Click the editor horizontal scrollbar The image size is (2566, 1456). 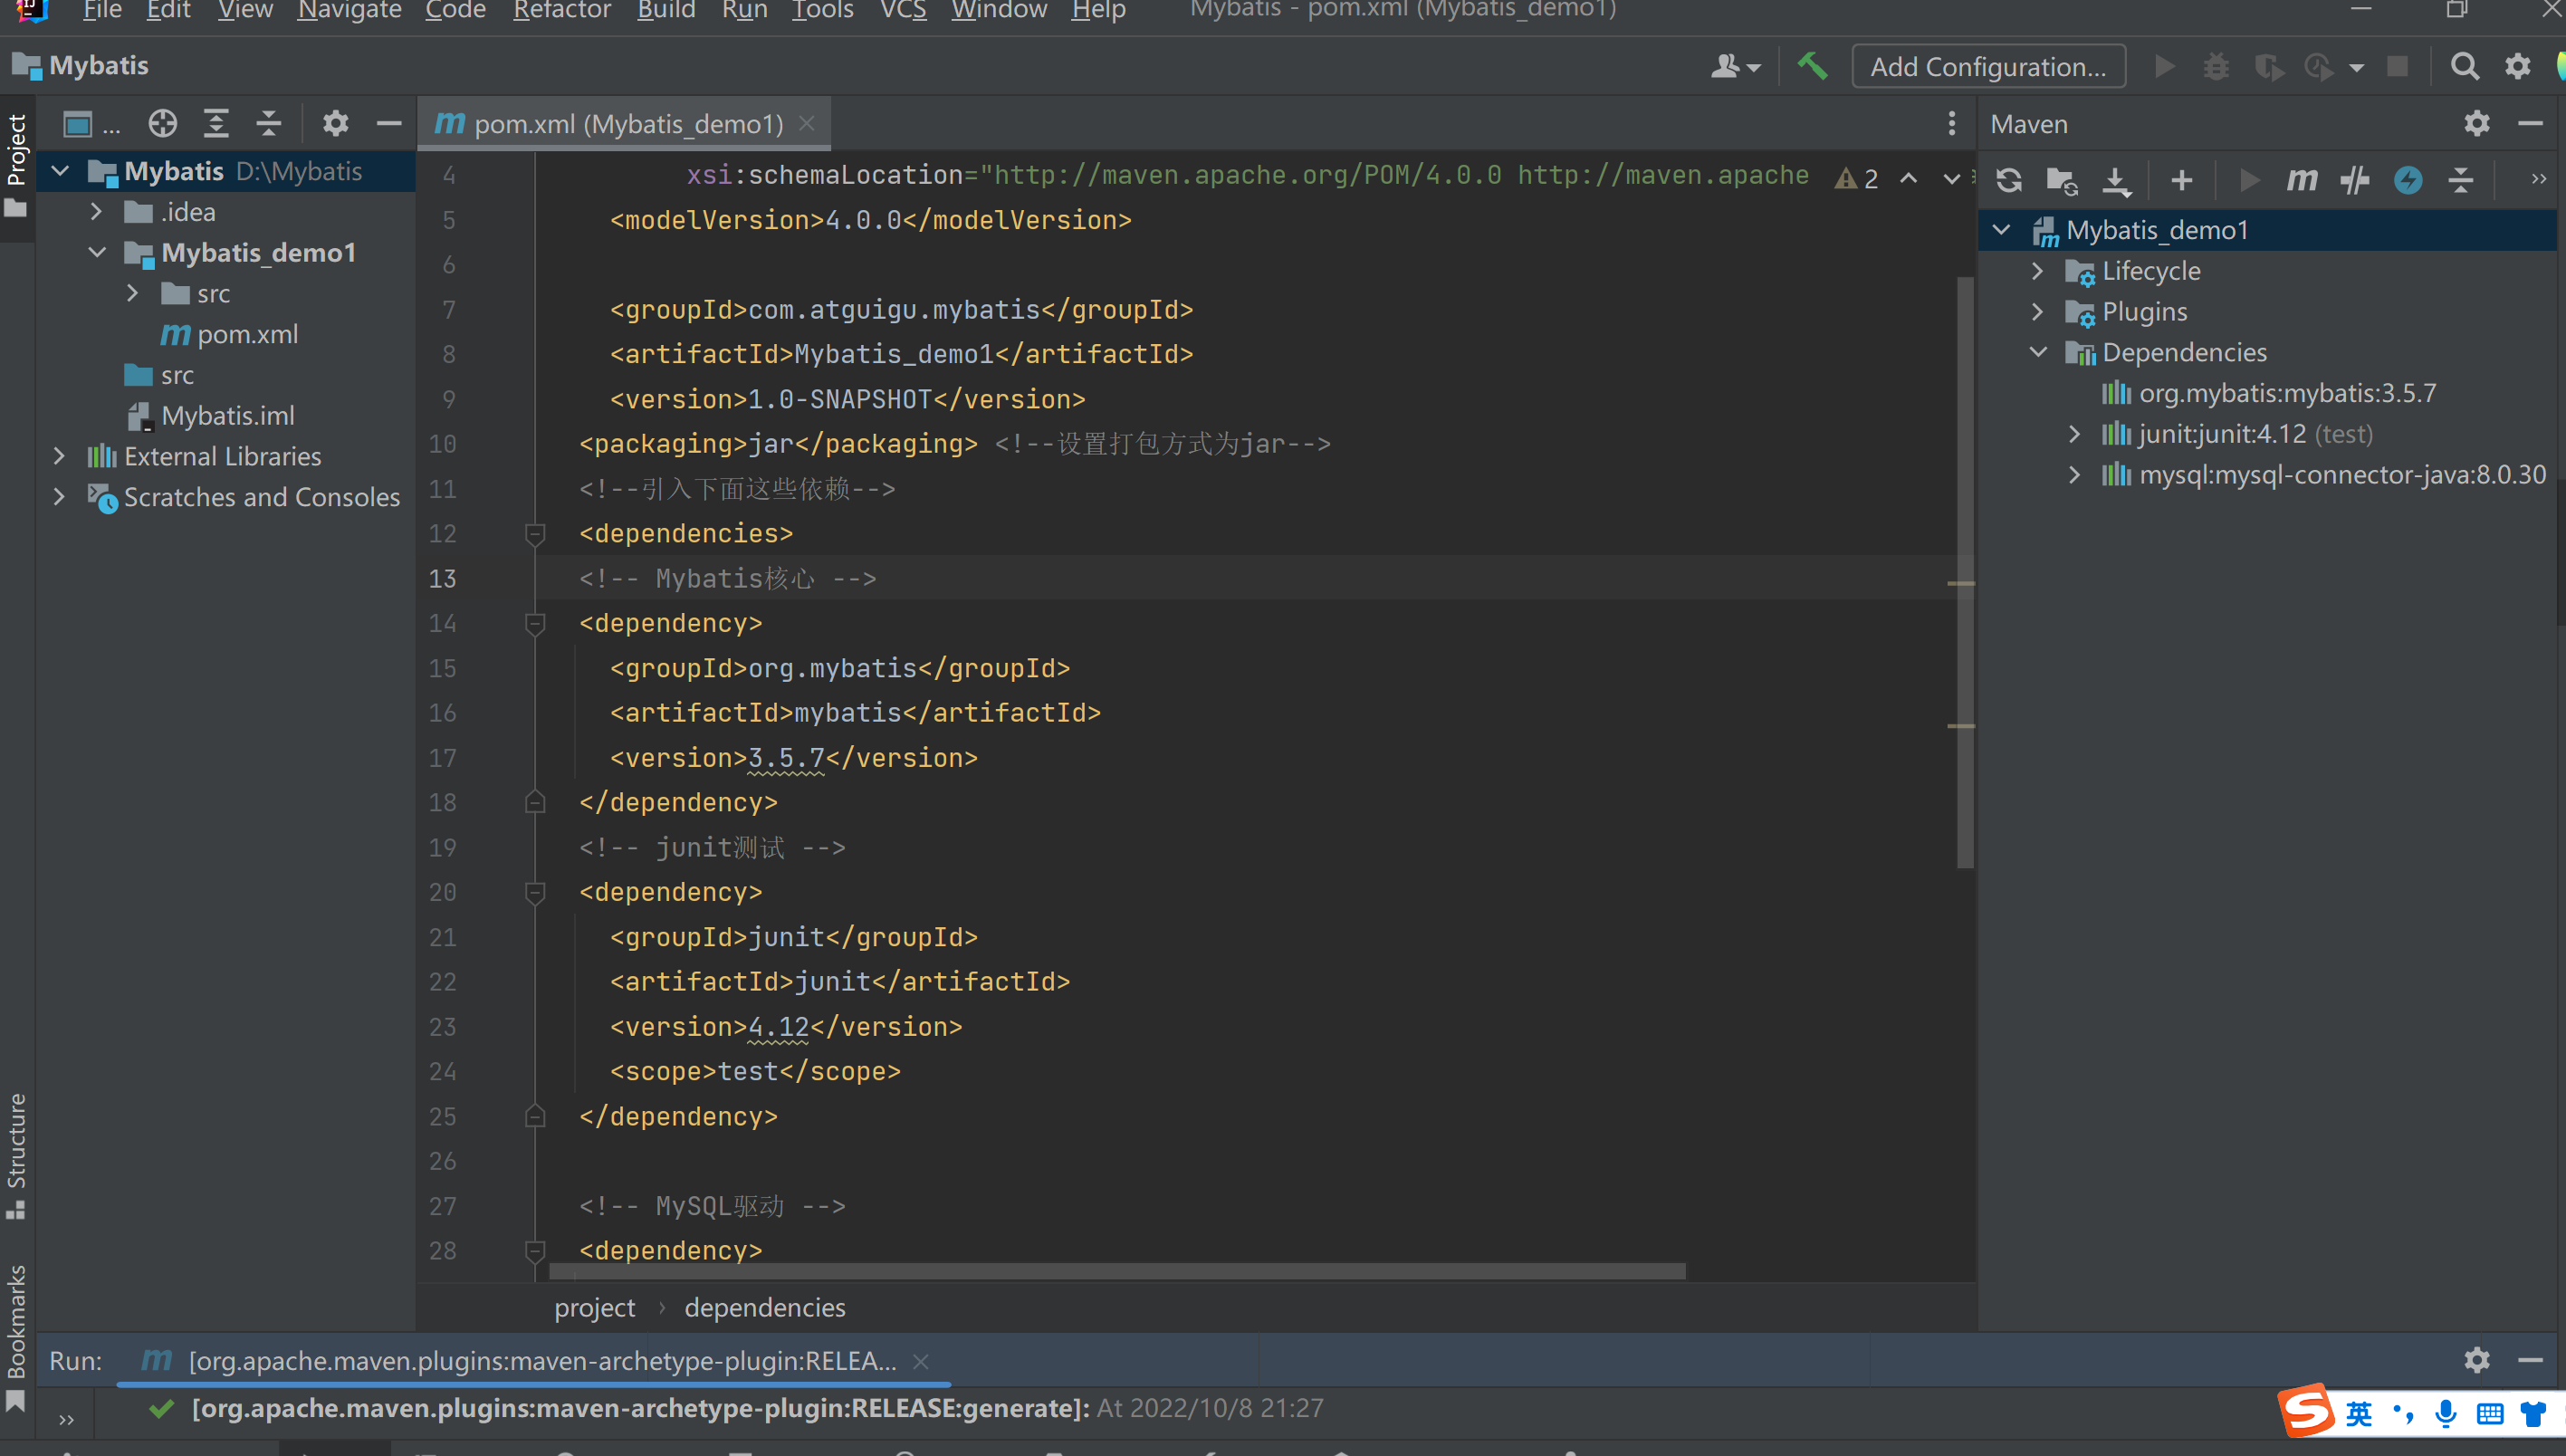(x=1116, y=1271)
